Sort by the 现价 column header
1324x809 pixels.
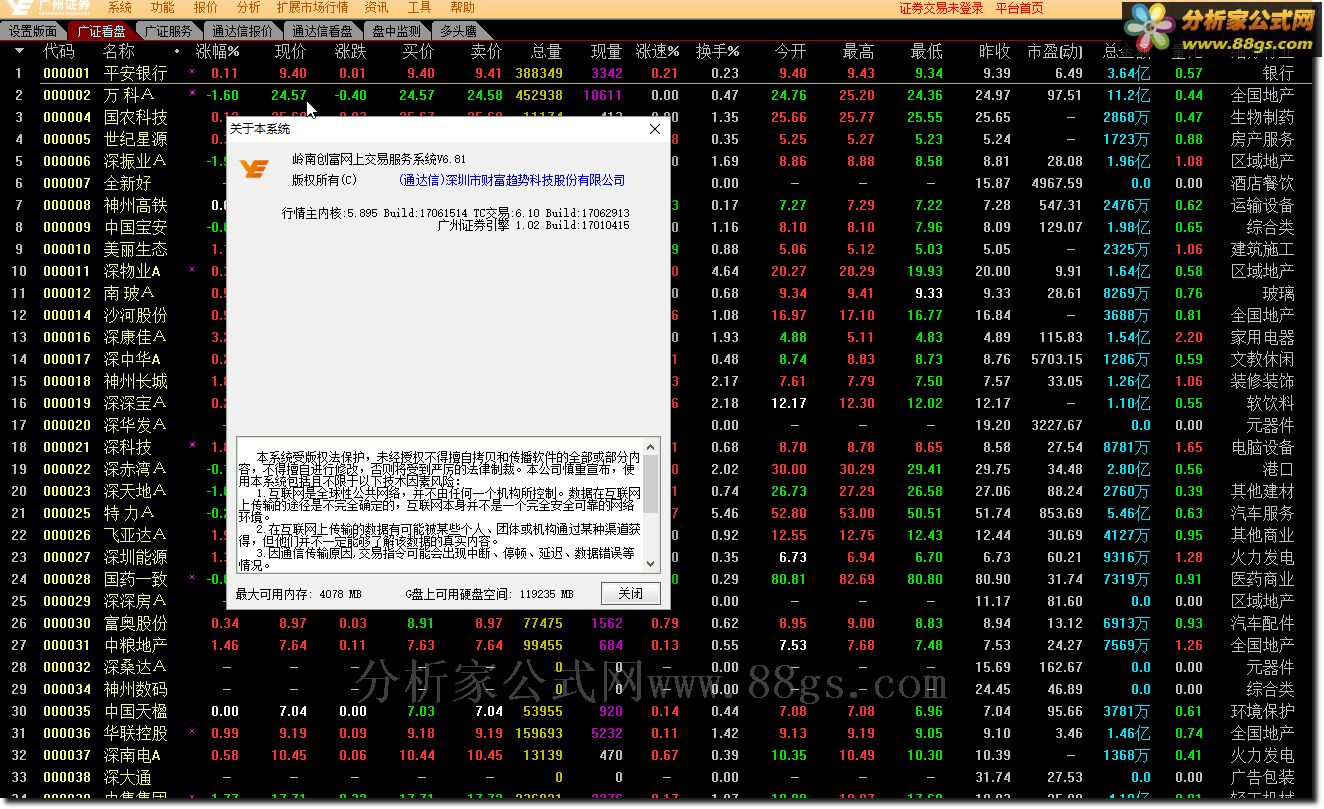tap(290, 51)
